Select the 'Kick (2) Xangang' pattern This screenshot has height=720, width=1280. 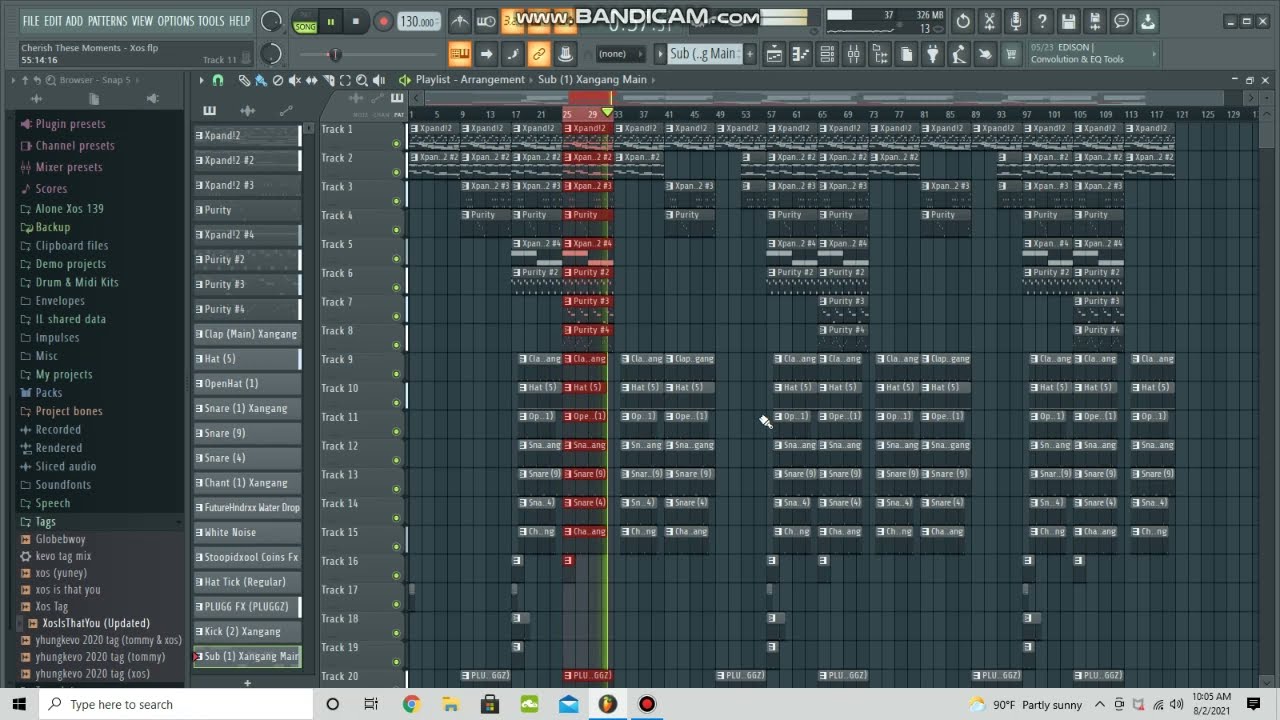(x=247, y=632)
